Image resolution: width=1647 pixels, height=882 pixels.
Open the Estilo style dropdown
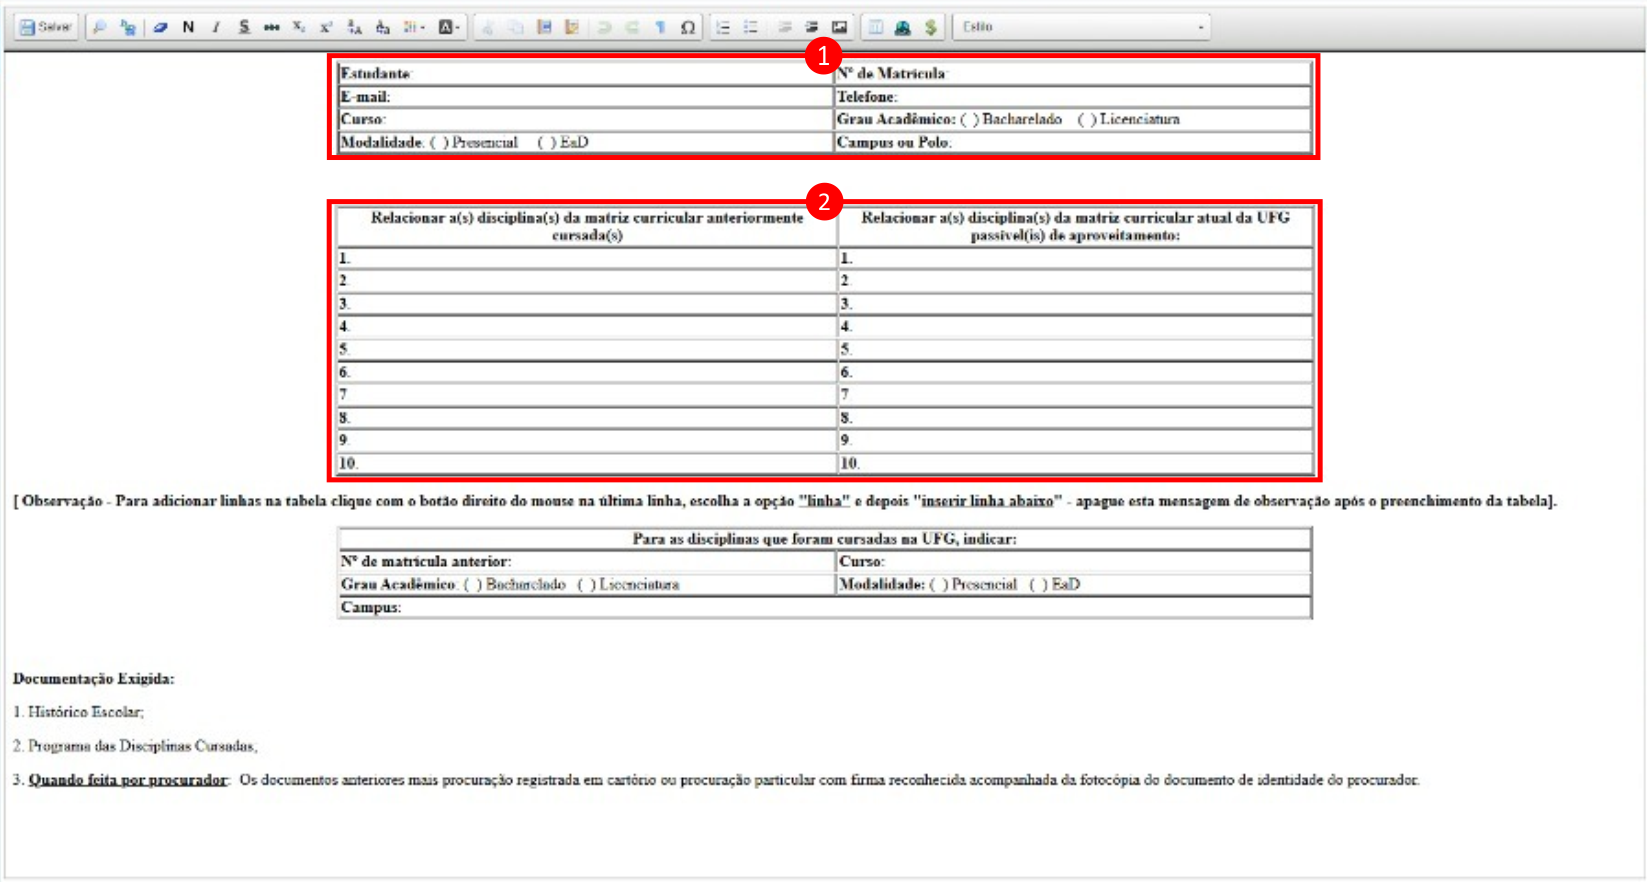click(x=1082, y=27)
